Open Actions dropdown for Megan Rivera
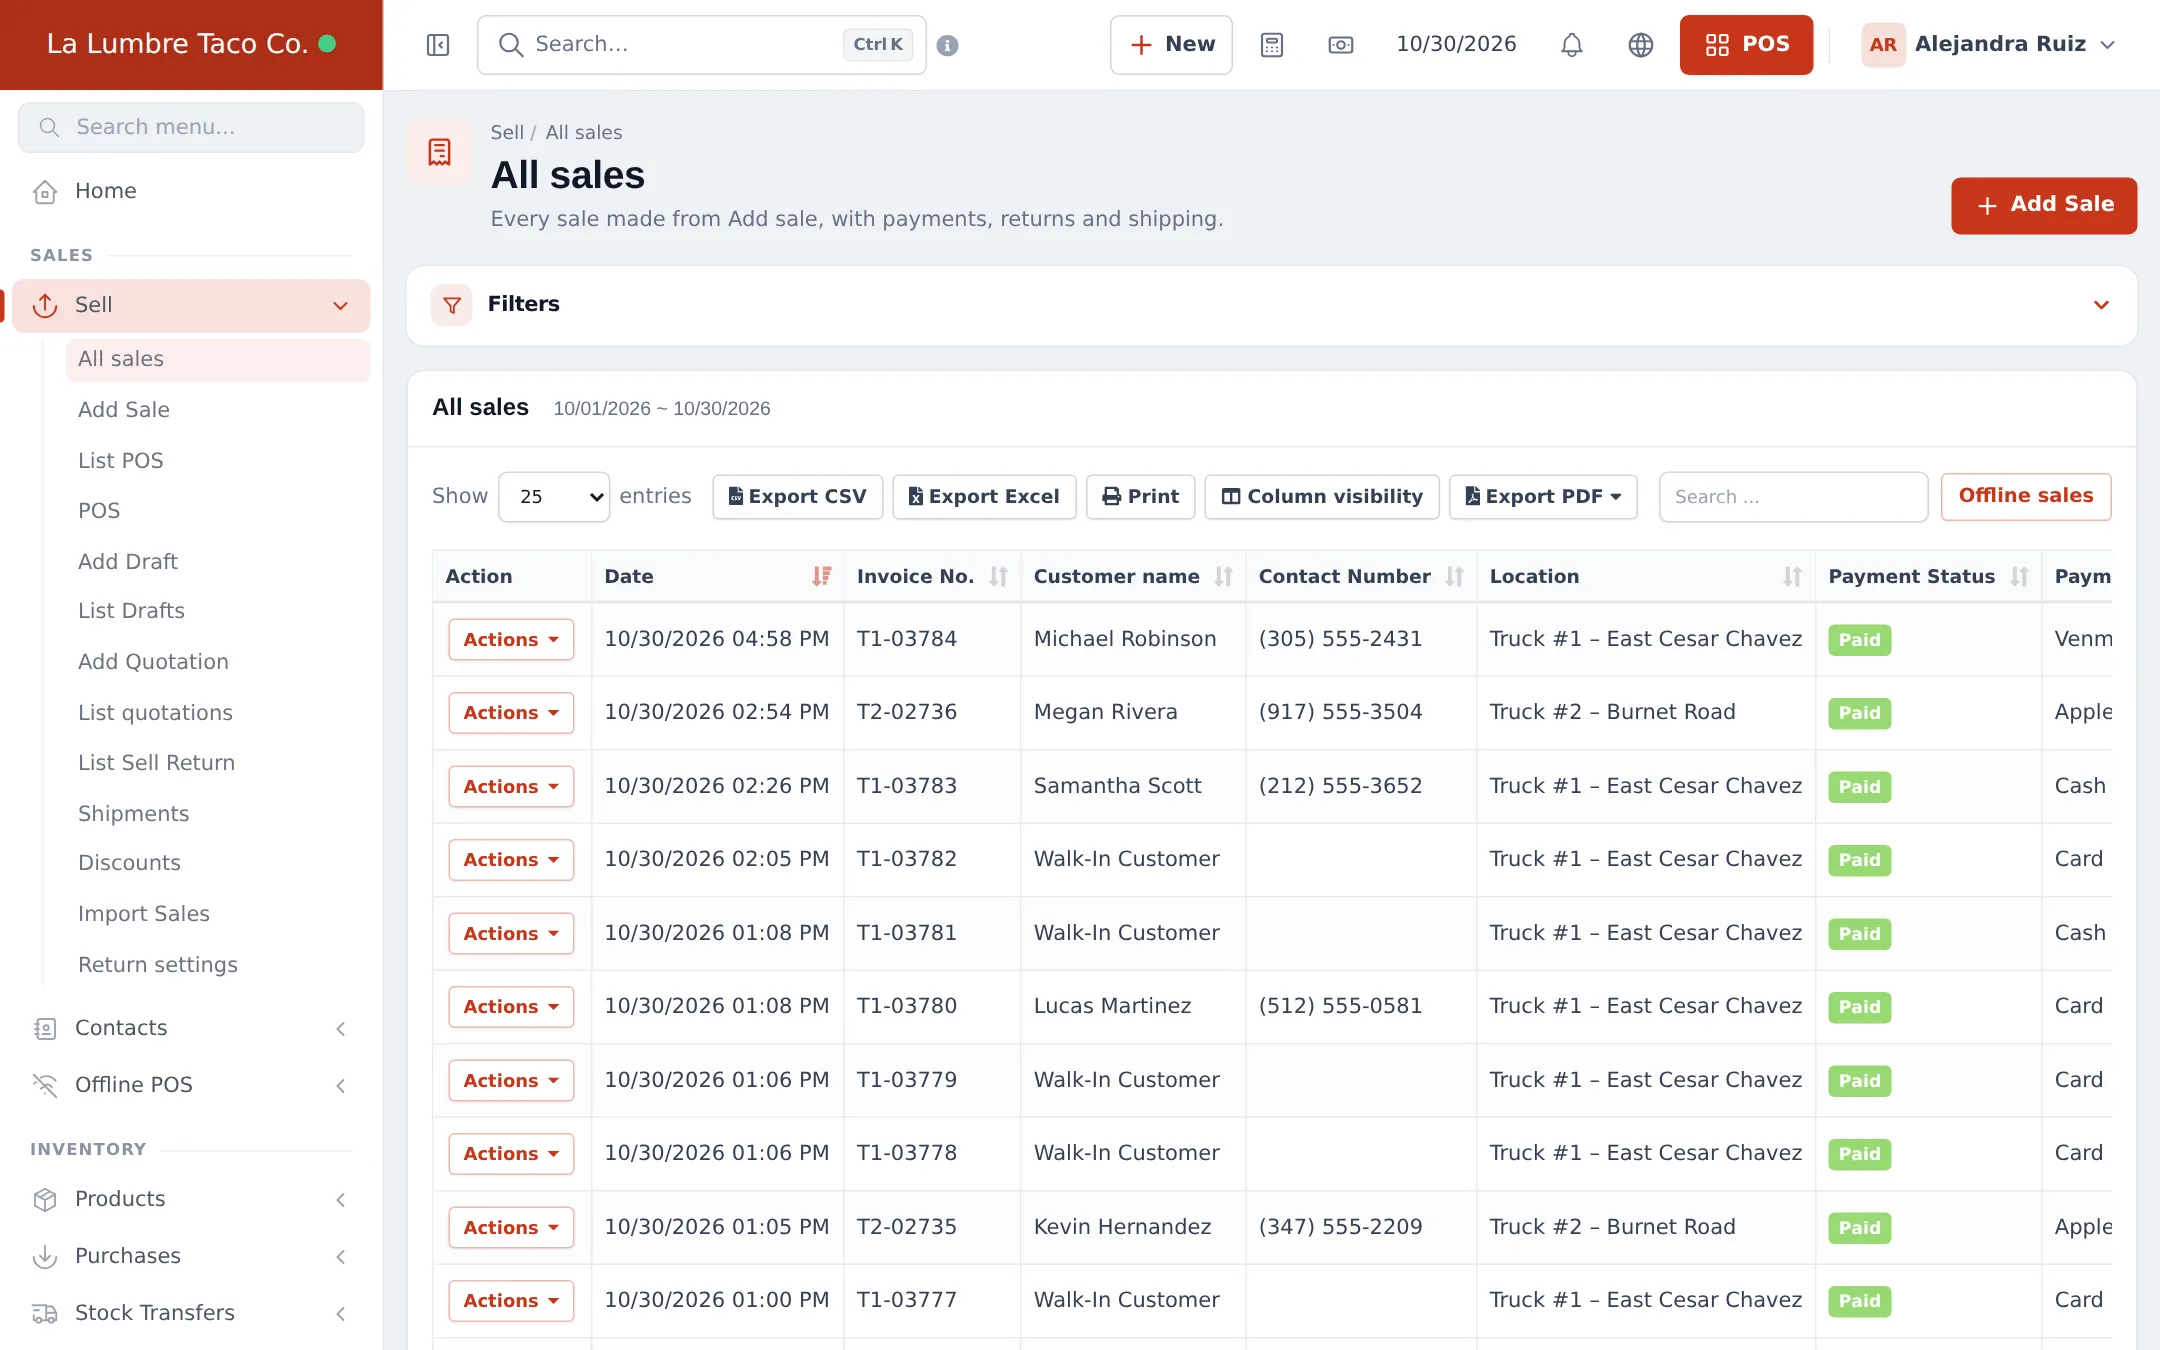 coord(511,713)
